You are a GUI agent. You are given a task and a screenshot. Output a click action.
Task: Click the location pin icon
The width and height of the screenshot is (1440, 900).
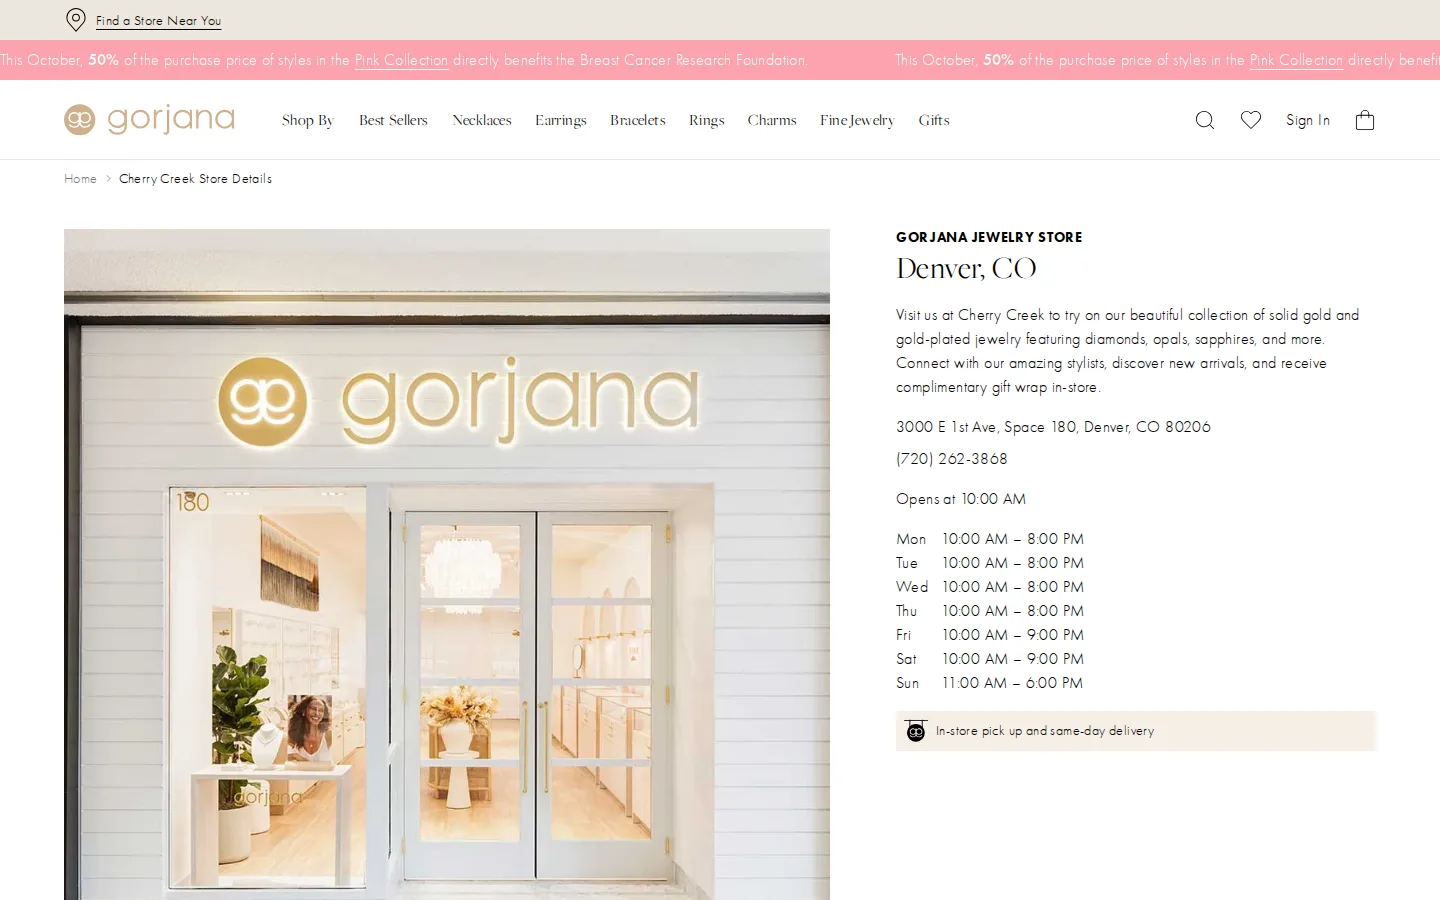coord(76,20)
